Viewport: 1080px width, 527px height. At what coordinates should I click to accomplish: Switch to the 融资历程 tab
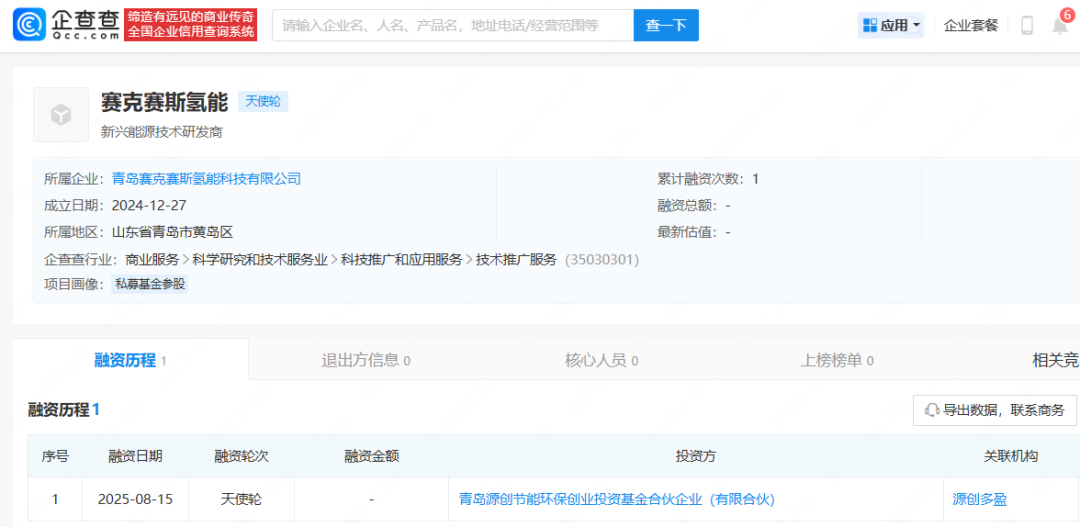pos(130,360)
